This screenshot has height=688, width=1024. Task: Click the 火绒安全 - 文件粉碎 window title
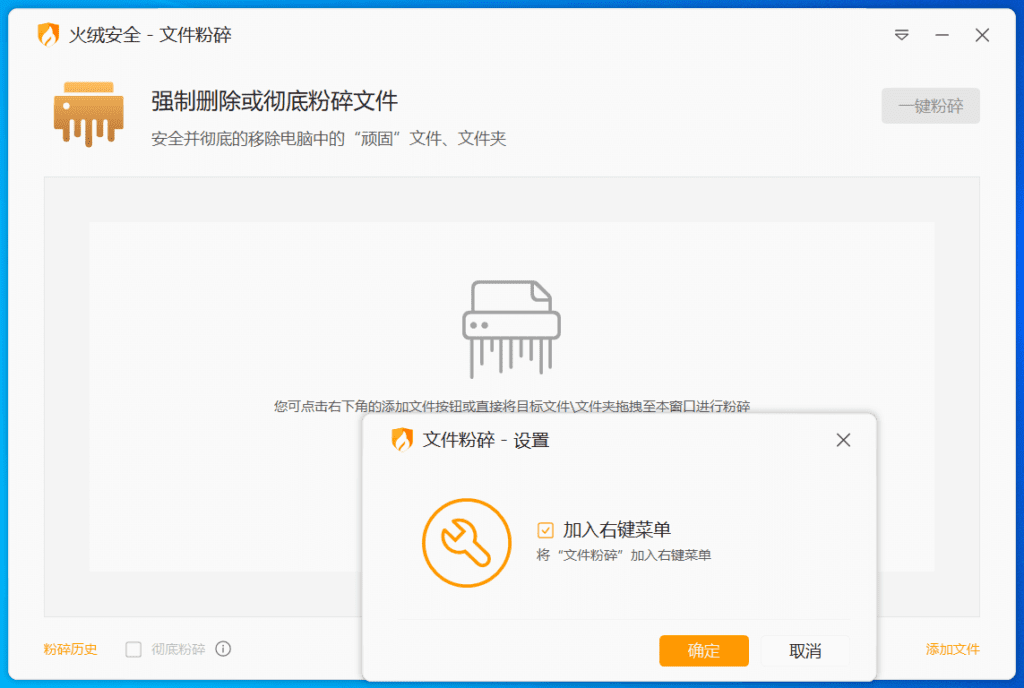pos(150,35)
